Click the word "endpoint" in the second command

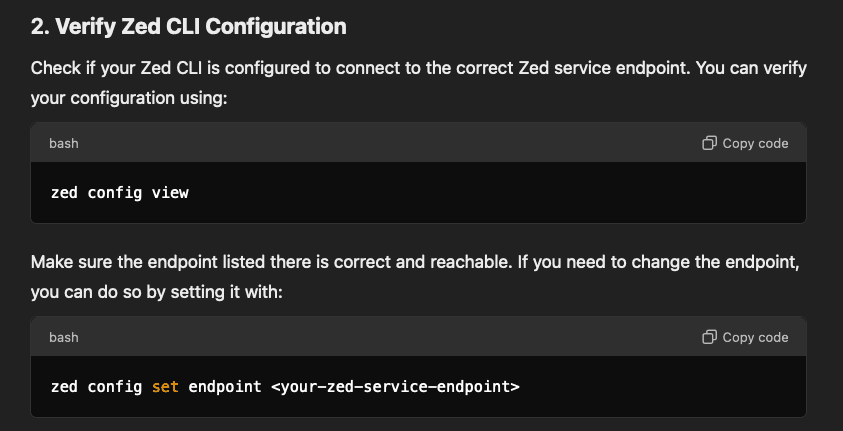click(224, 385)
